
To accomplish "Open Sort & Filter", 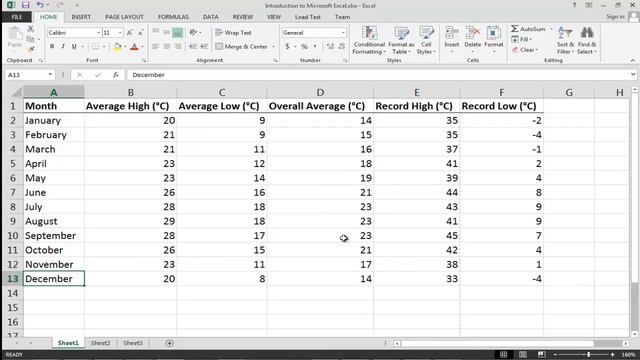I will [x=565, y=40].
